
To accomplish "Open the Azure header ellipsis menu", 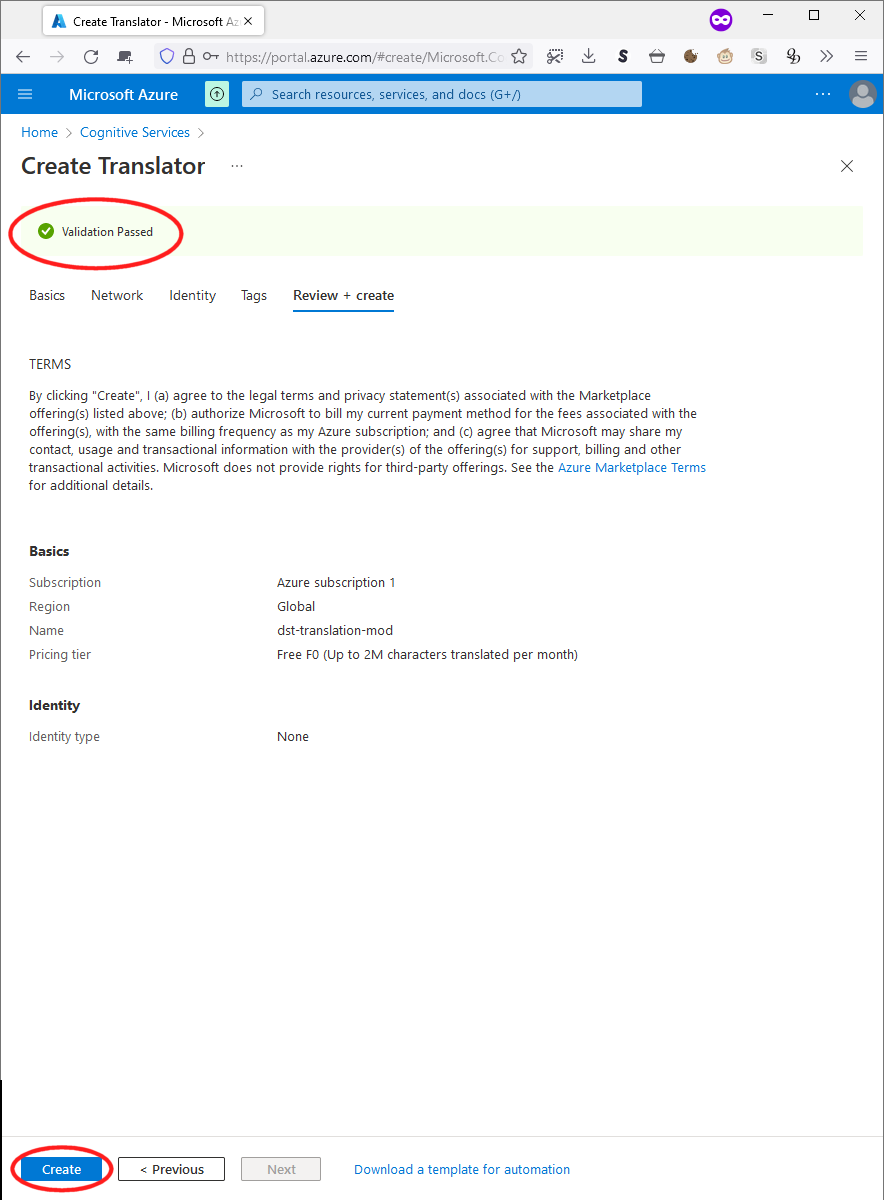I will [823, 94].
